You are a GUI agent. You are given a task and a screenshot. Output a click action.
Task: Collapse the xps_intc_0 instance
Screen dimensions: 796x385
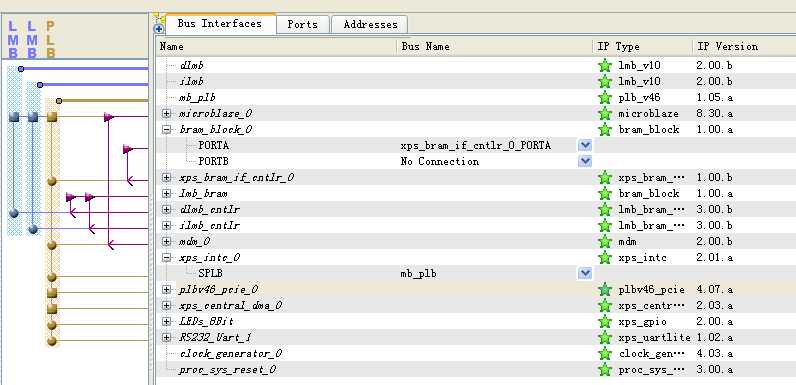point(167,258)
